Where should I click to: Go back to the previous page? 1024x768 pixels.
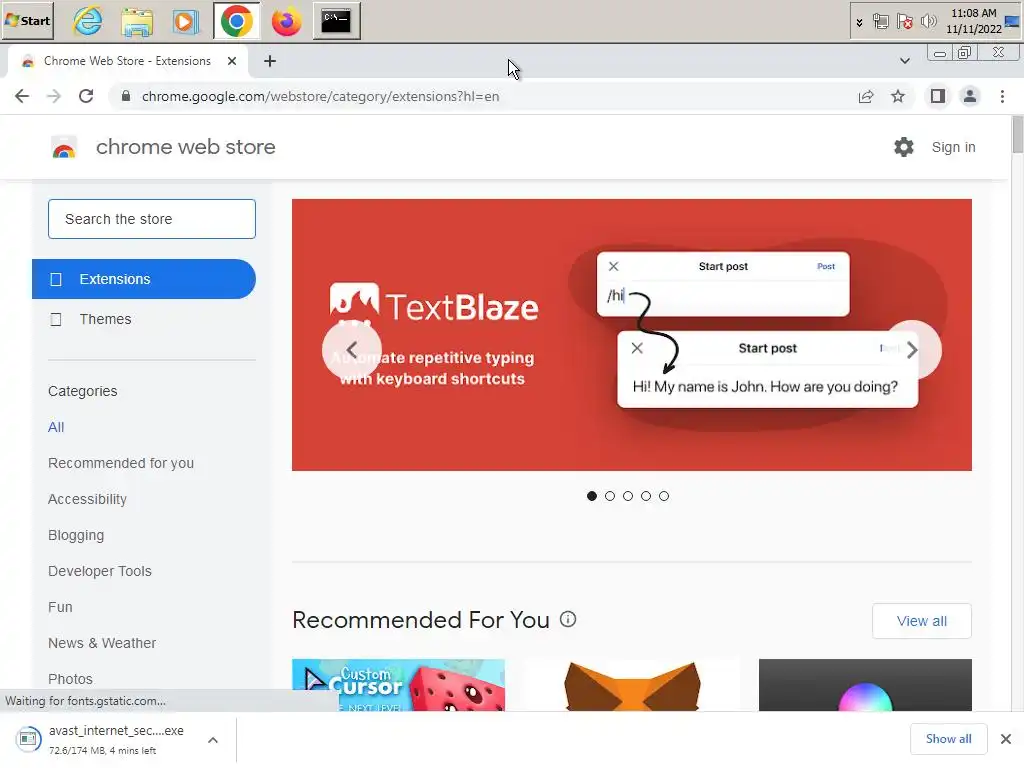22,97
